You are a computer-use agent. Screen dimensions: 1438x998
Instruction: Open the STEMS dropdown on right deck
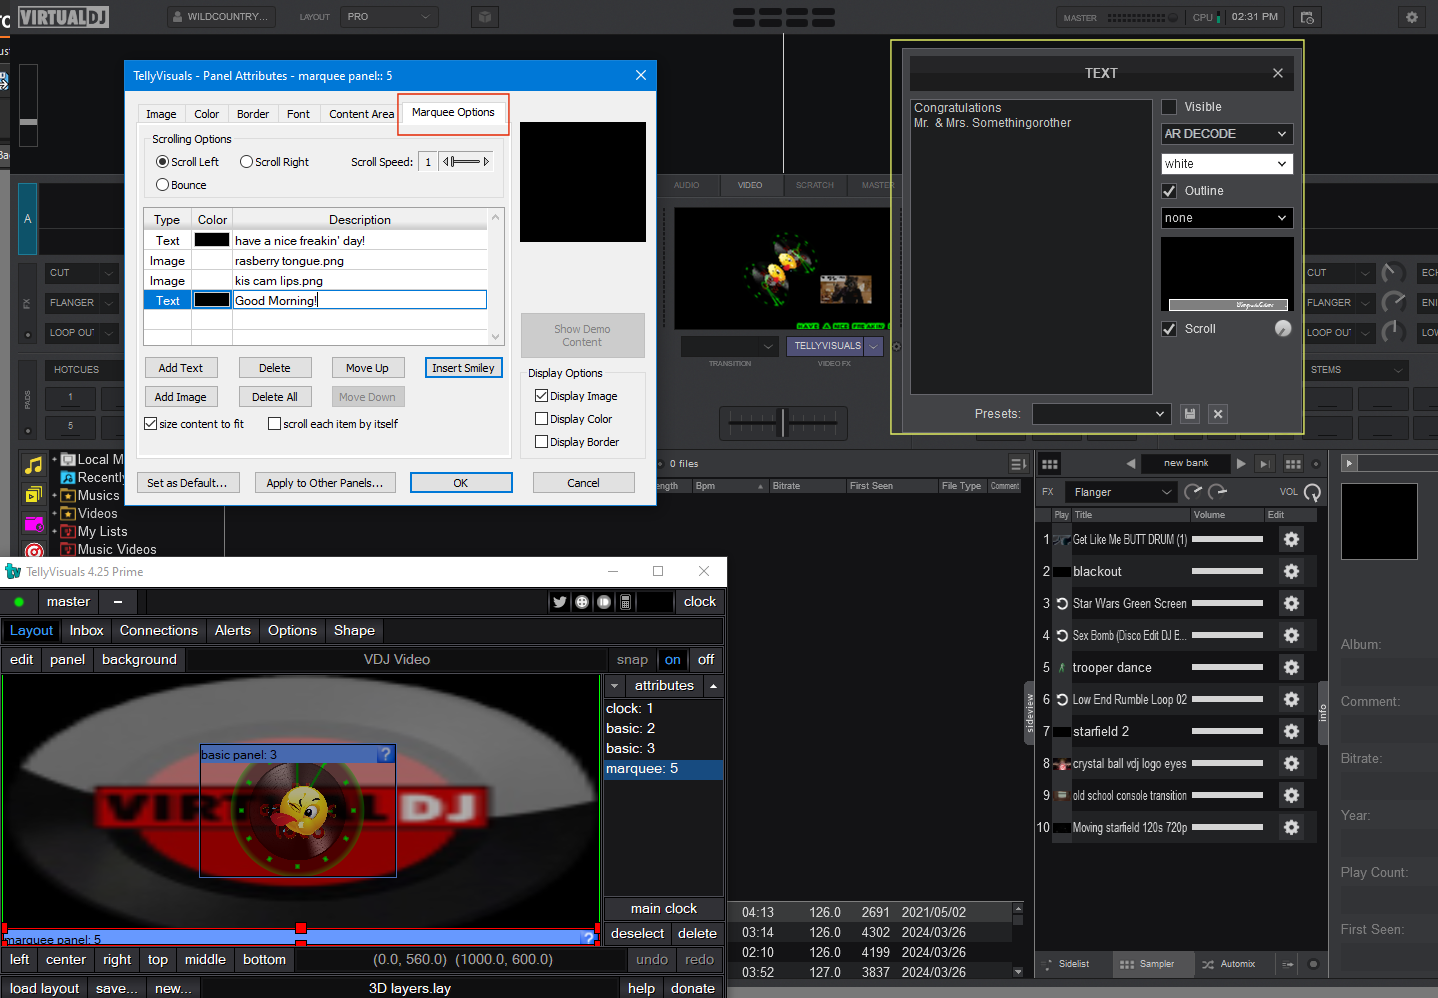coord(1356,370)
